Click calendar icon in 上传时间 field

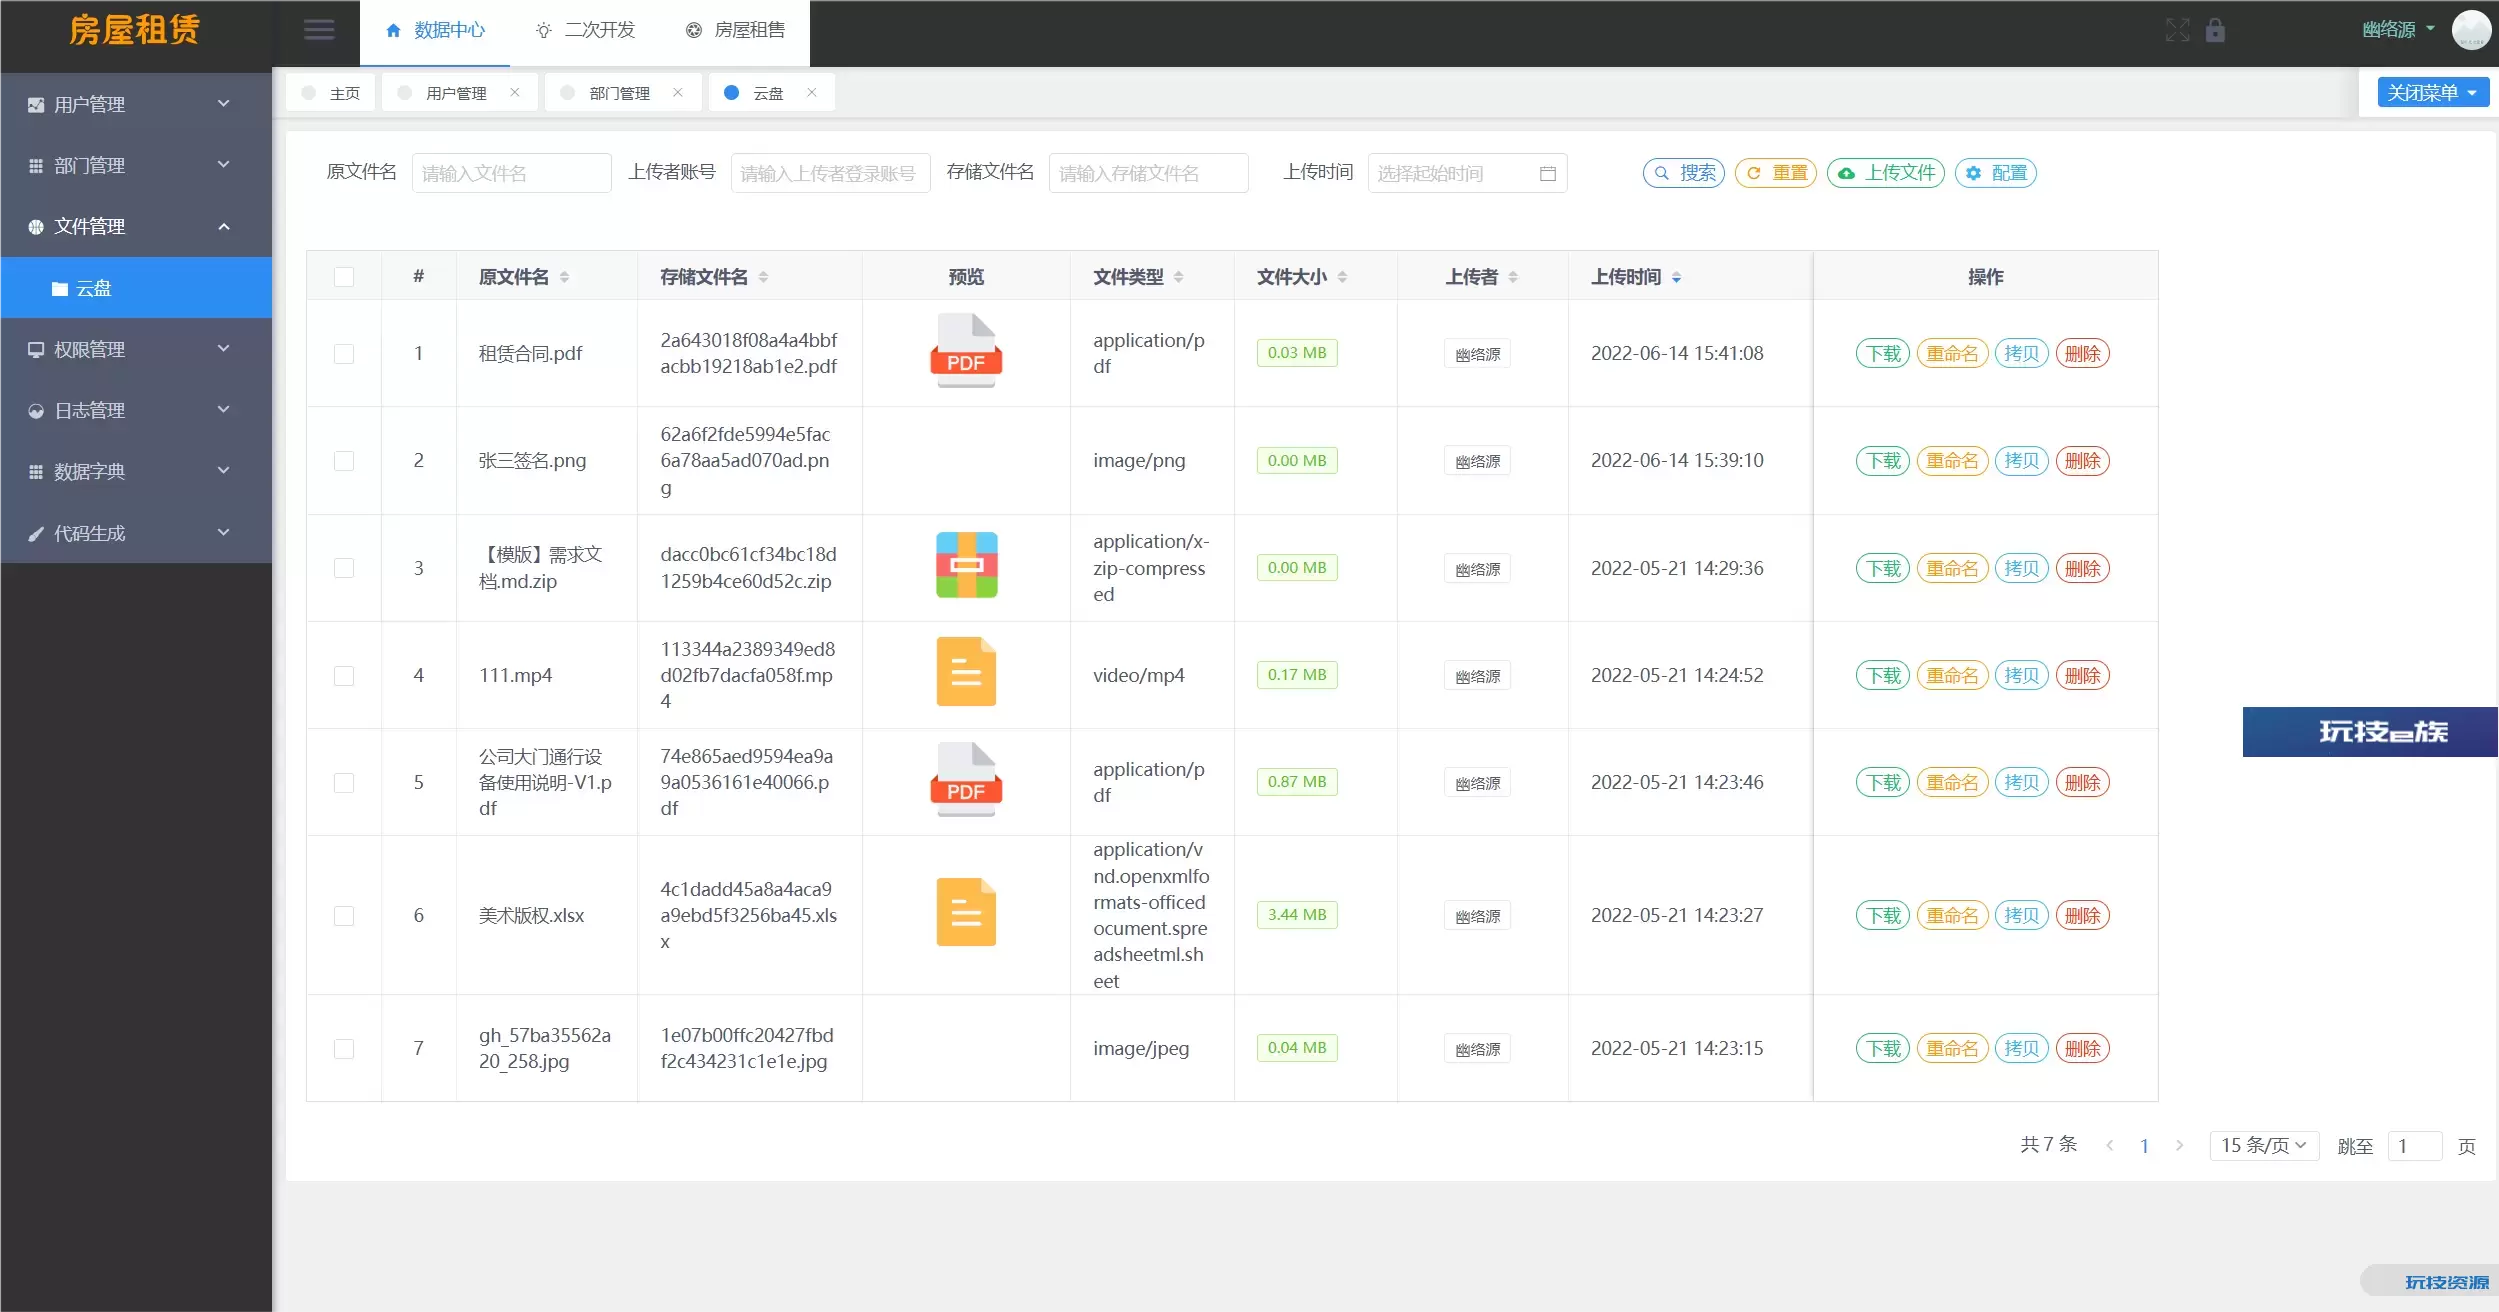coord(1547,173)
